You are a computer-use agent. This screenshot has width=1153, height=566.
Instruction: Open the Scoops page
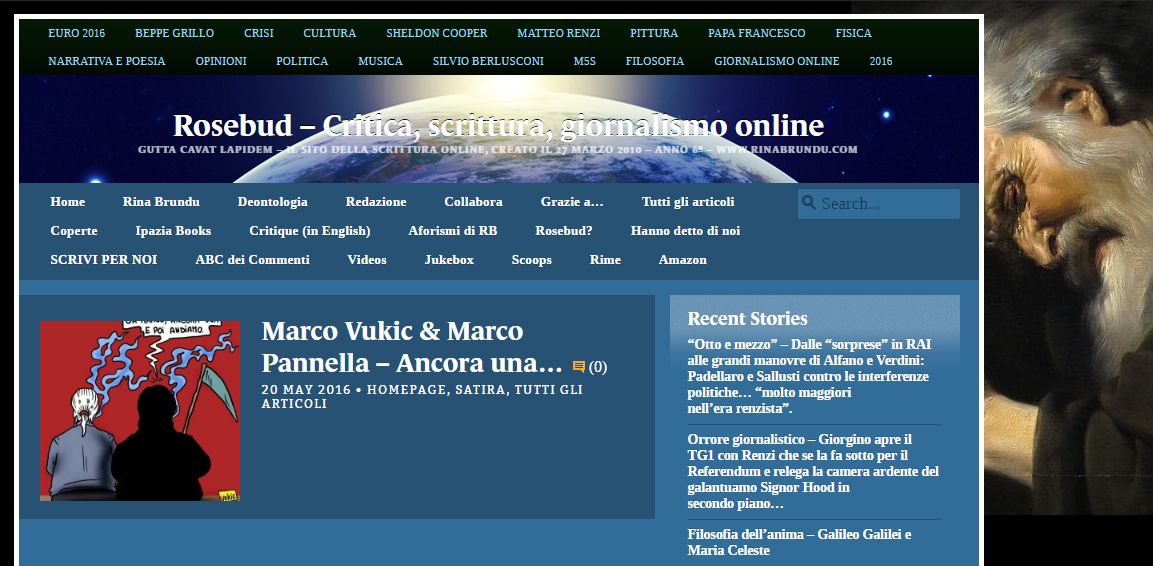click(532, 259)
